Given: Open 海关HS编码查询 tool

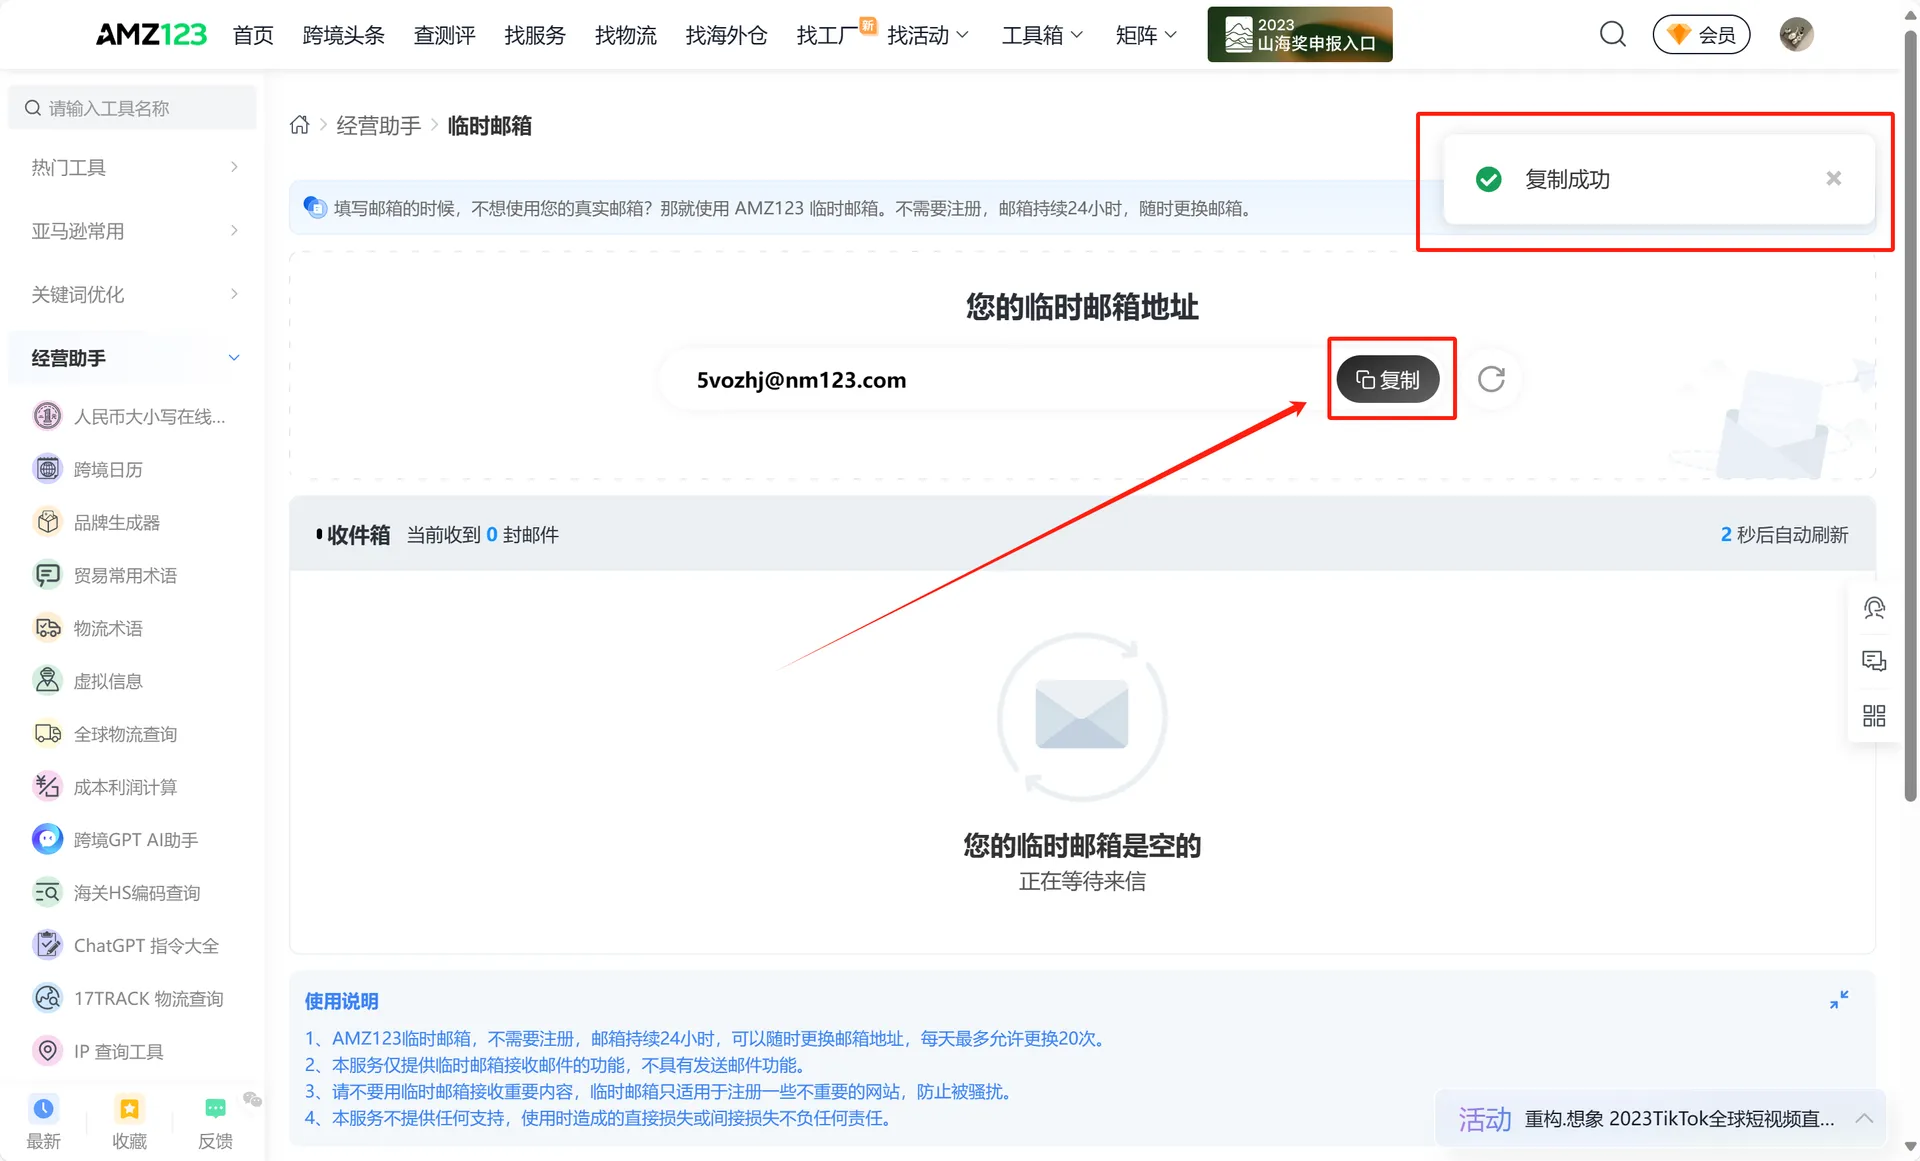Looking at the screenshot, I should (x=116, y=893).
